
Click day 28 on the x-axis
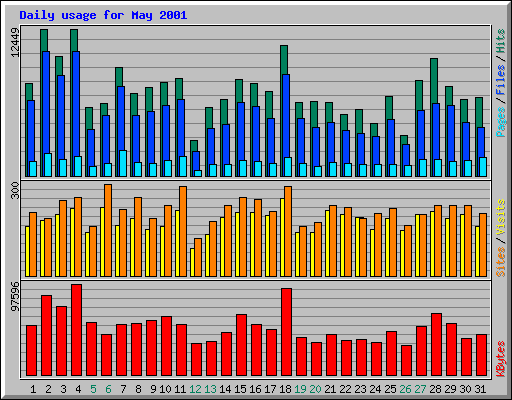click(435, 389)
